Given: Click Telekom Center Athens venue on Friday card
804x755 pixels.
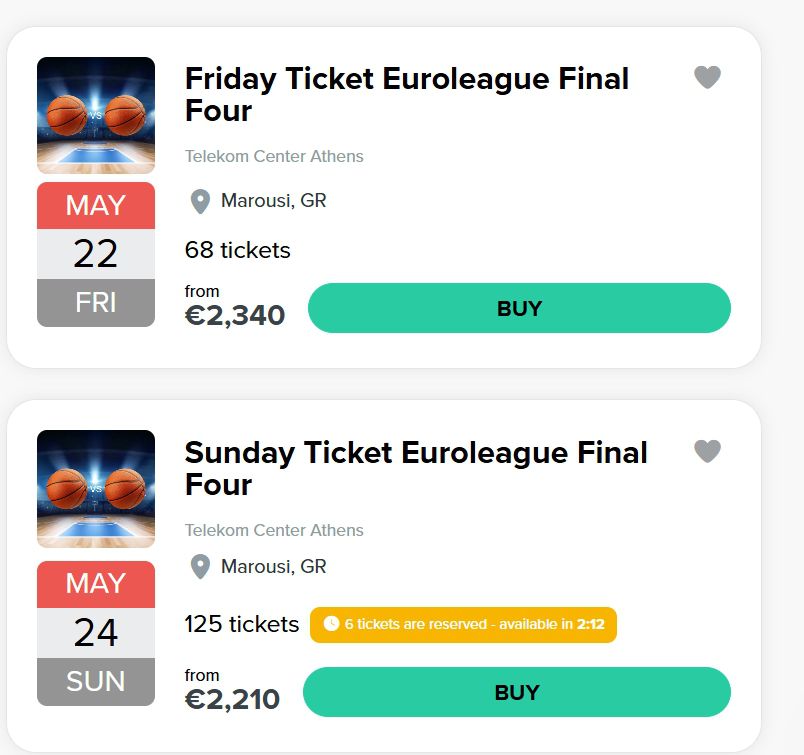Looking at the screenshot, I should coord(274,156).
